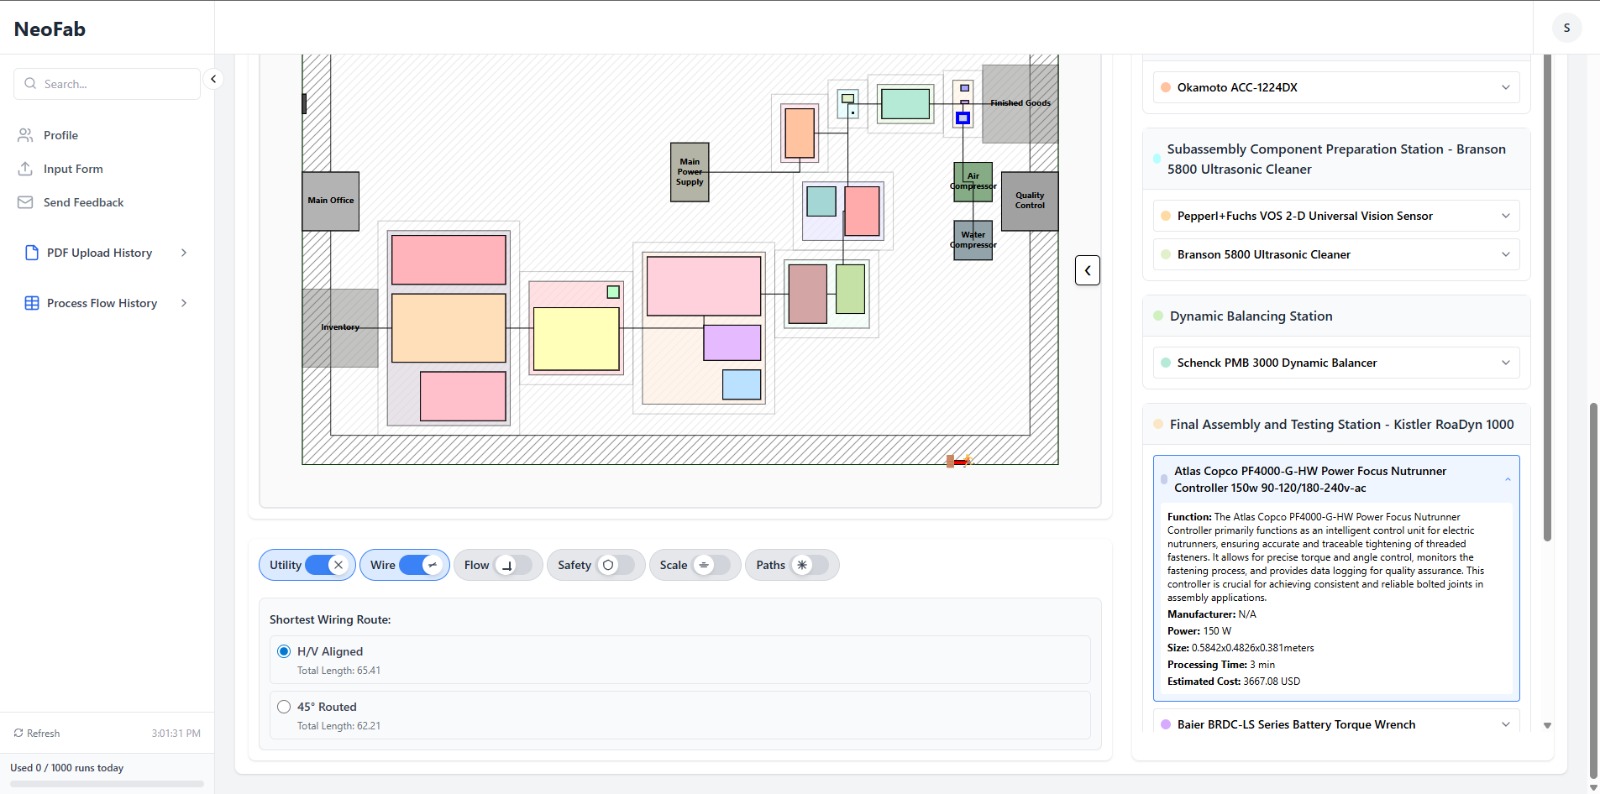Enable the Safety toggle
This screenshot has height=794, width=1600.
click(616, 565)
